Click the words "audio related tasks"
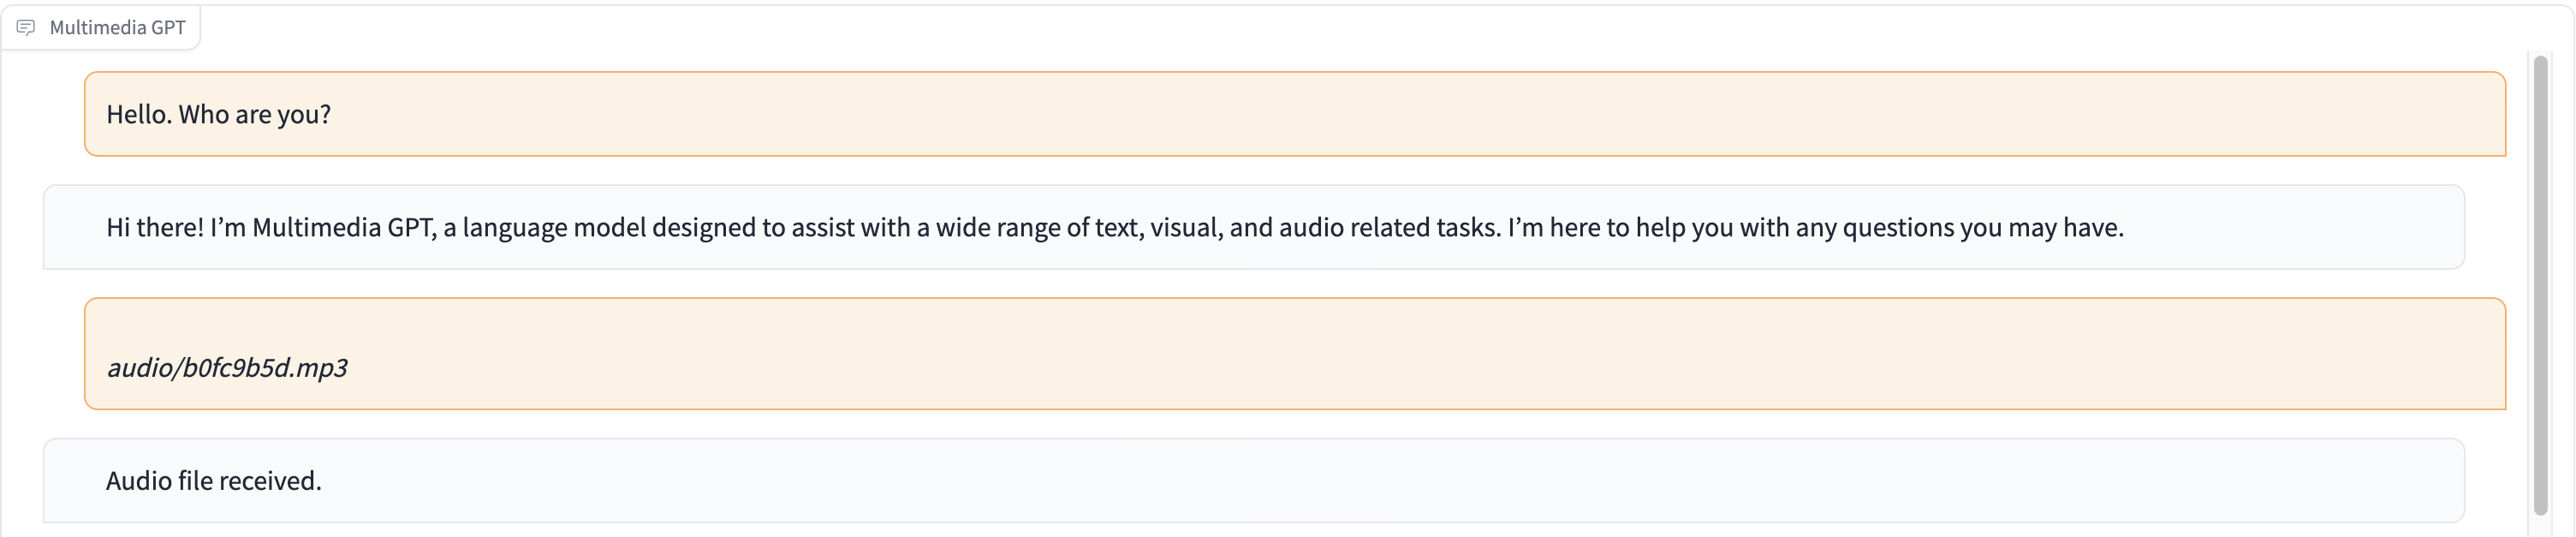This screenshot has width=2576, height=537. [1389, 228]
